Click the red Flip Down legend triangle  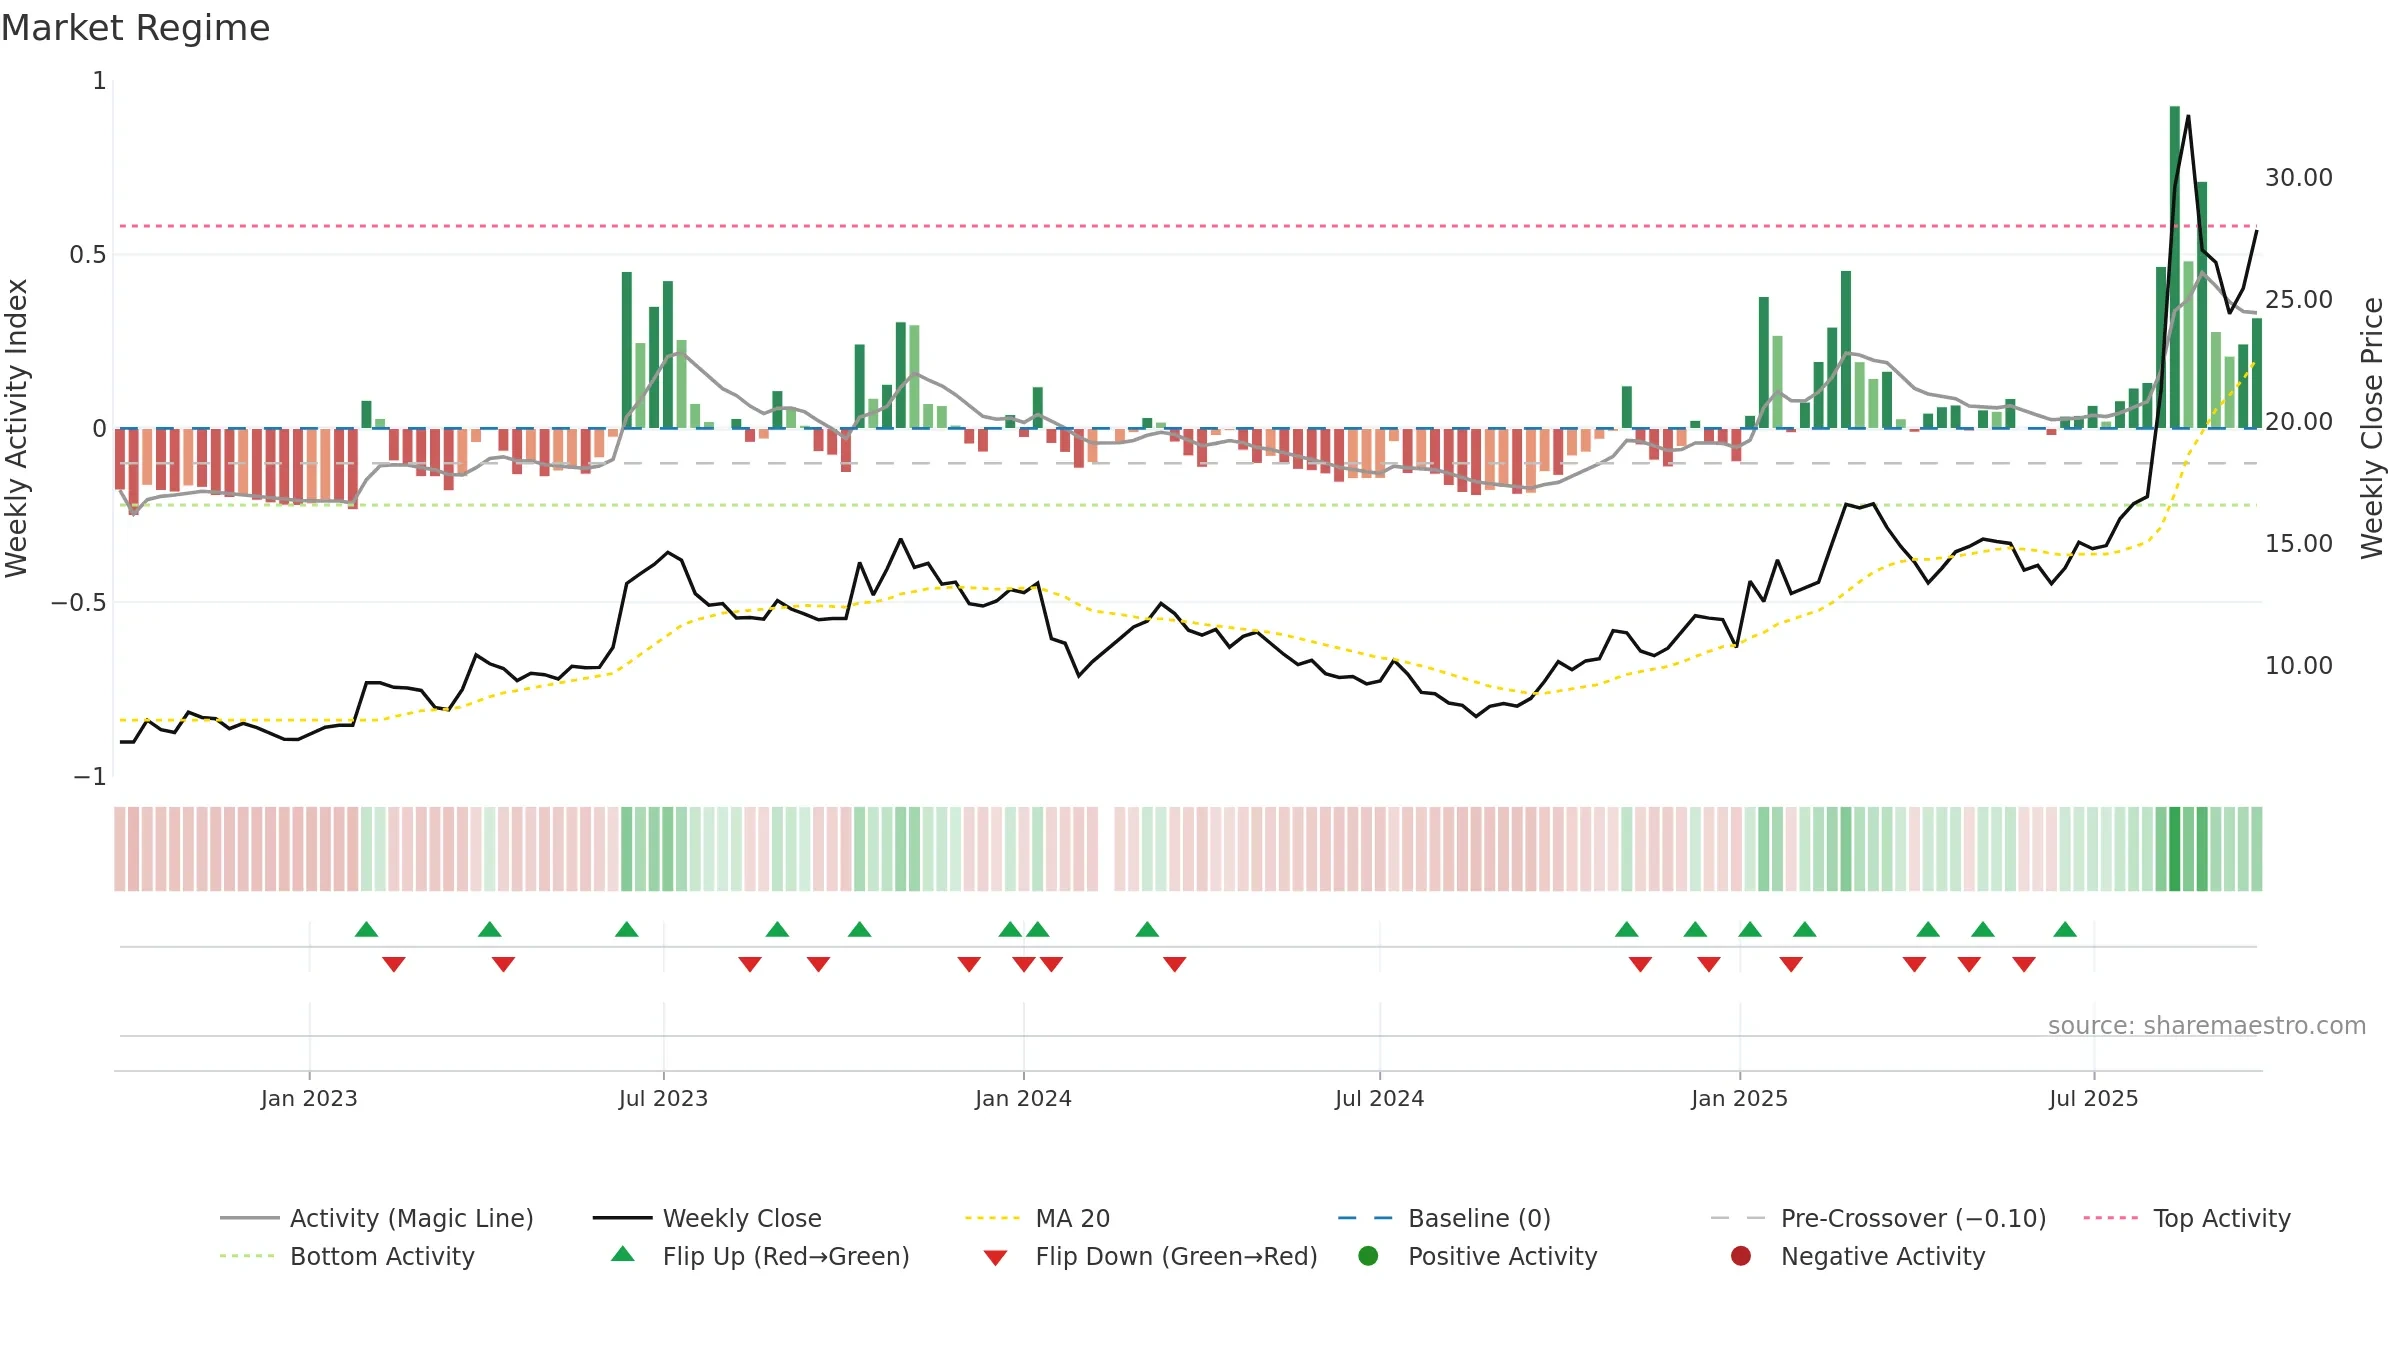(995, 1258)
